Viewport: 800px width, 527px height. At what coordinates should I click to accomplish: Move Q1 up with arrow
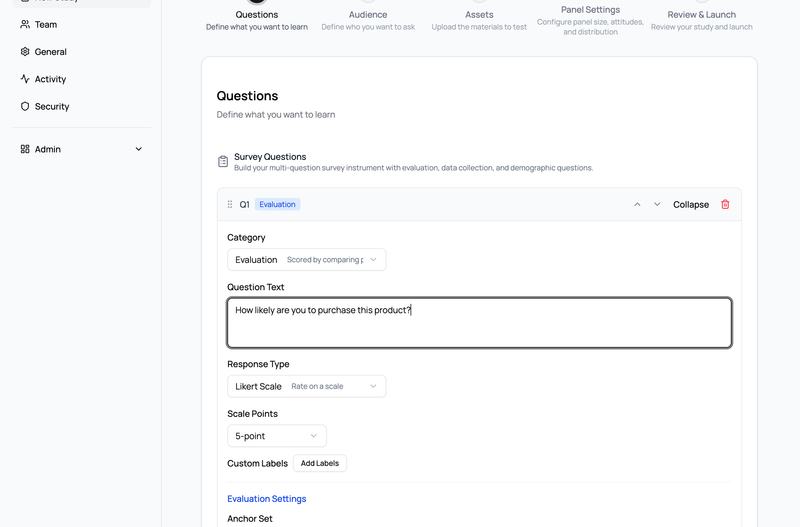pos(637,204)
